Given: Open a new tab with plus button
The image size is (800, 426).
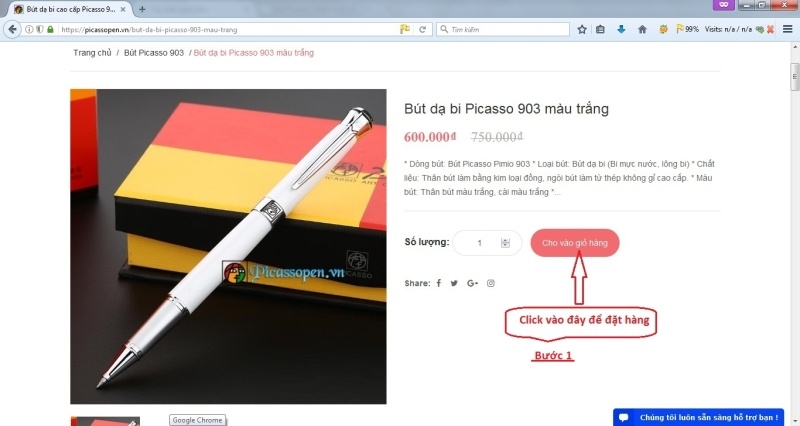Looking at the screenshot, I should click(x=142, y=9).
